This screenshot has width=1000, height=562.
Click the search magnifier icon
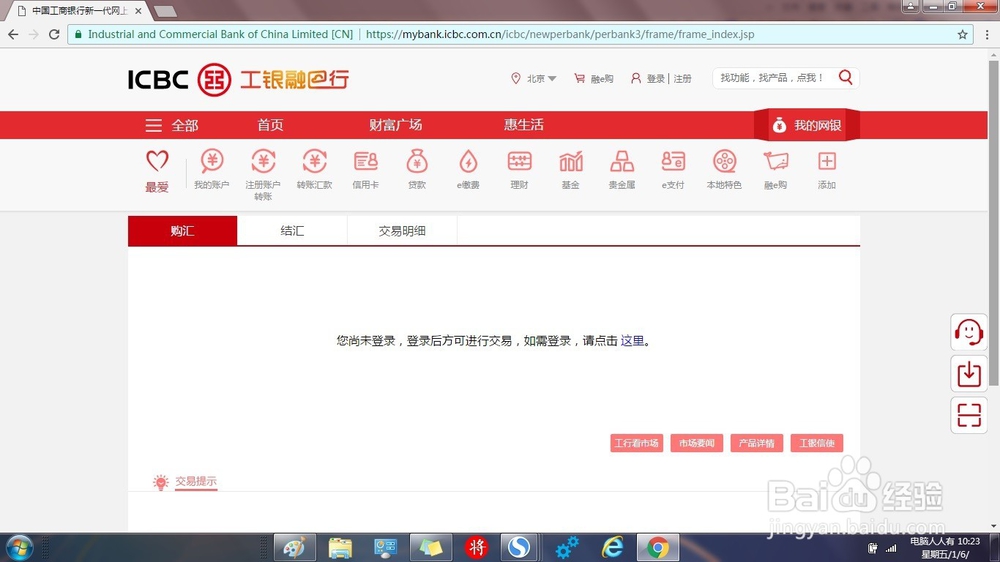click(846, 77)
